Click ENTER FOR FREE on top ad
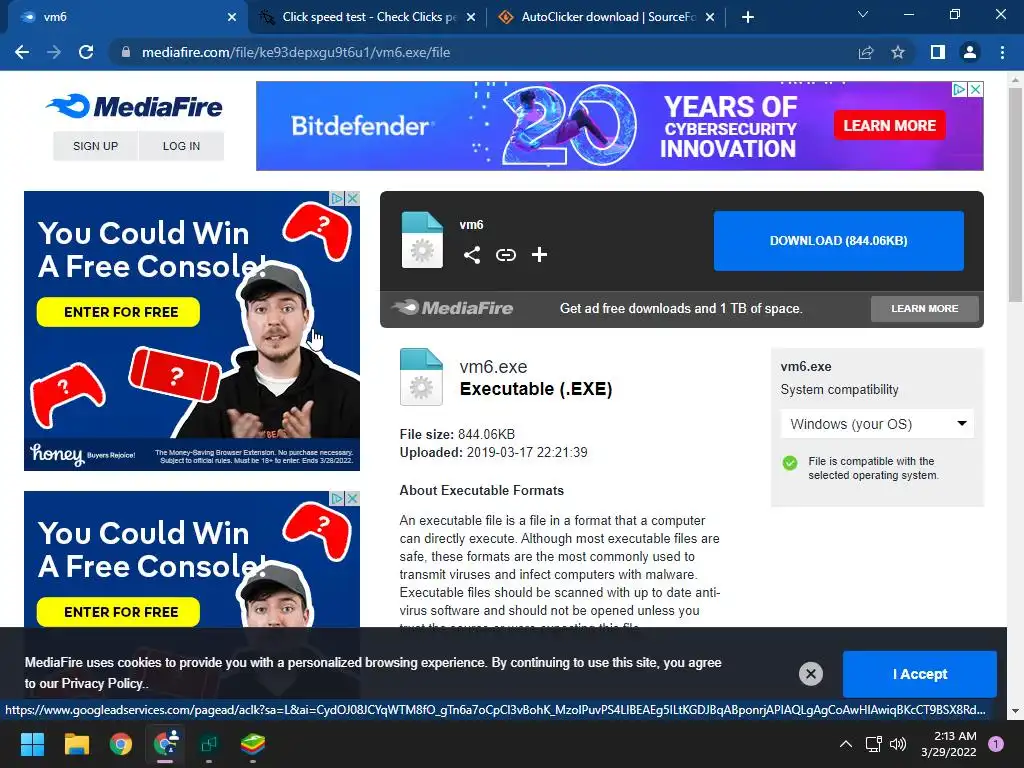 [118, 312]
